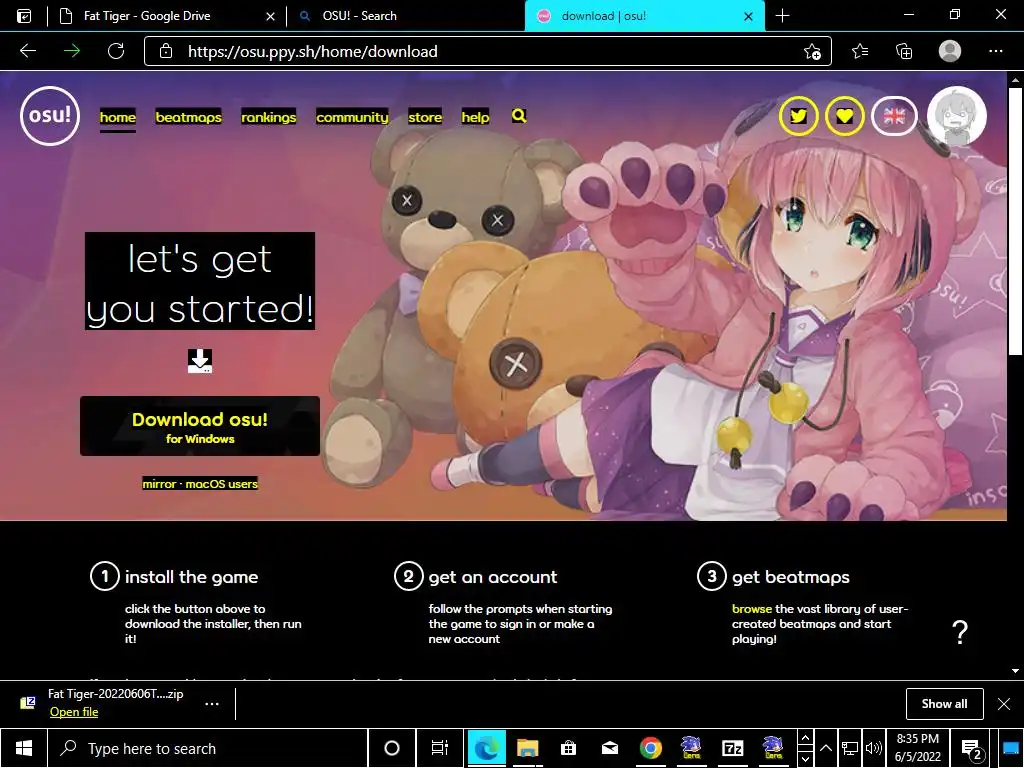Open file link for Fat Tiger zip
This screenshot has height=768, width=1024.
click(x=74, y=712)
